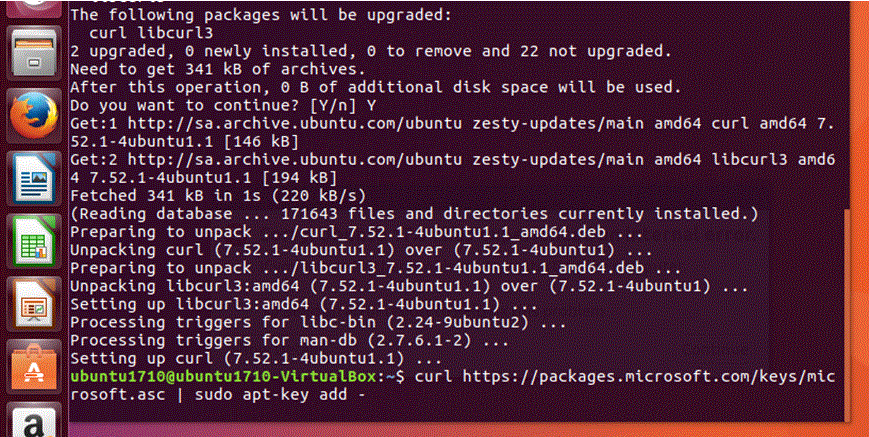Open the Amazon launcher icon
869x437 pixels.
[x=31, y=425]
